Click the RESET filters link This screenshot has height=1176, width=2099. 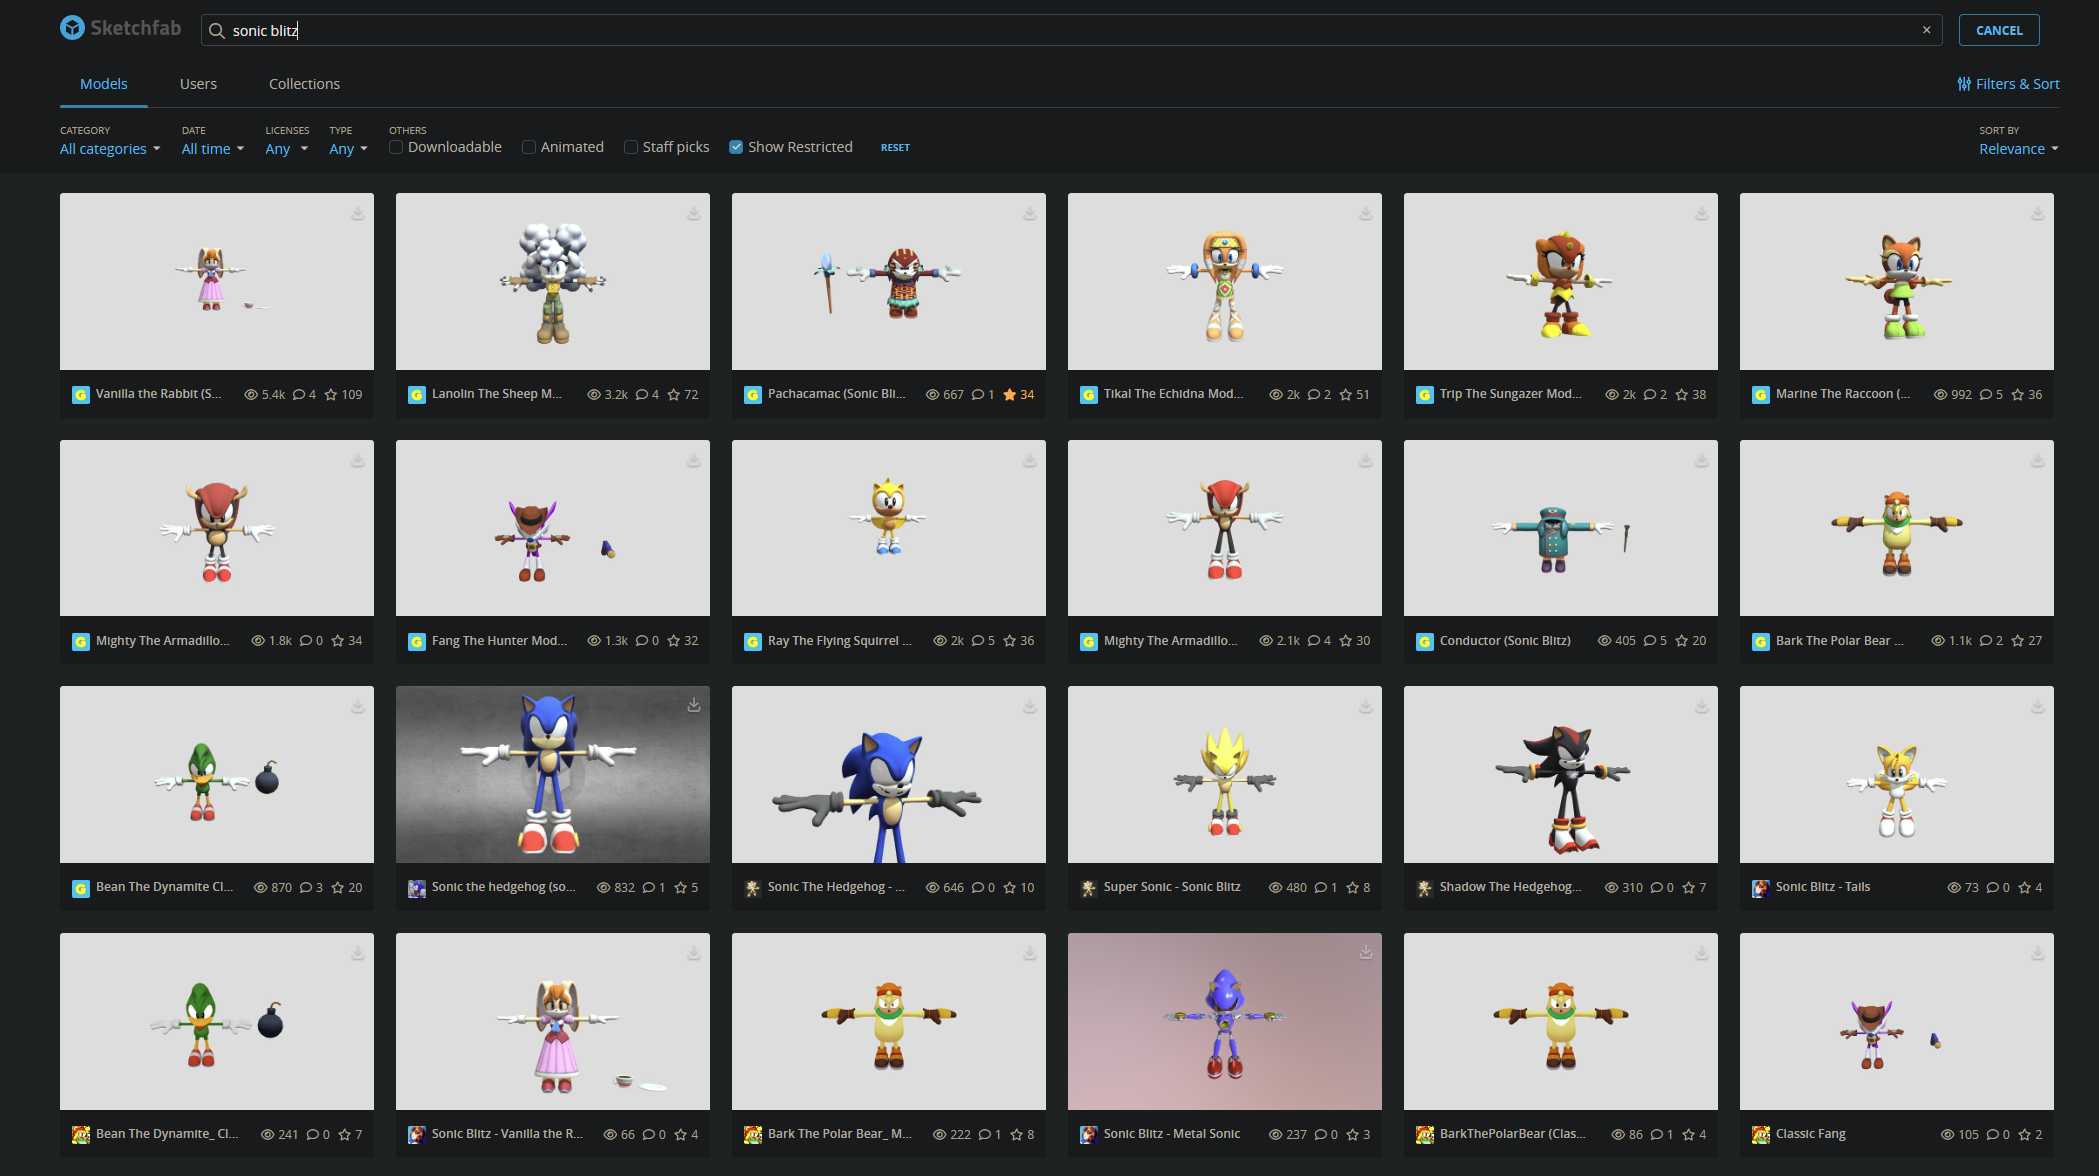pyautogui.click(x=895, y=148)
